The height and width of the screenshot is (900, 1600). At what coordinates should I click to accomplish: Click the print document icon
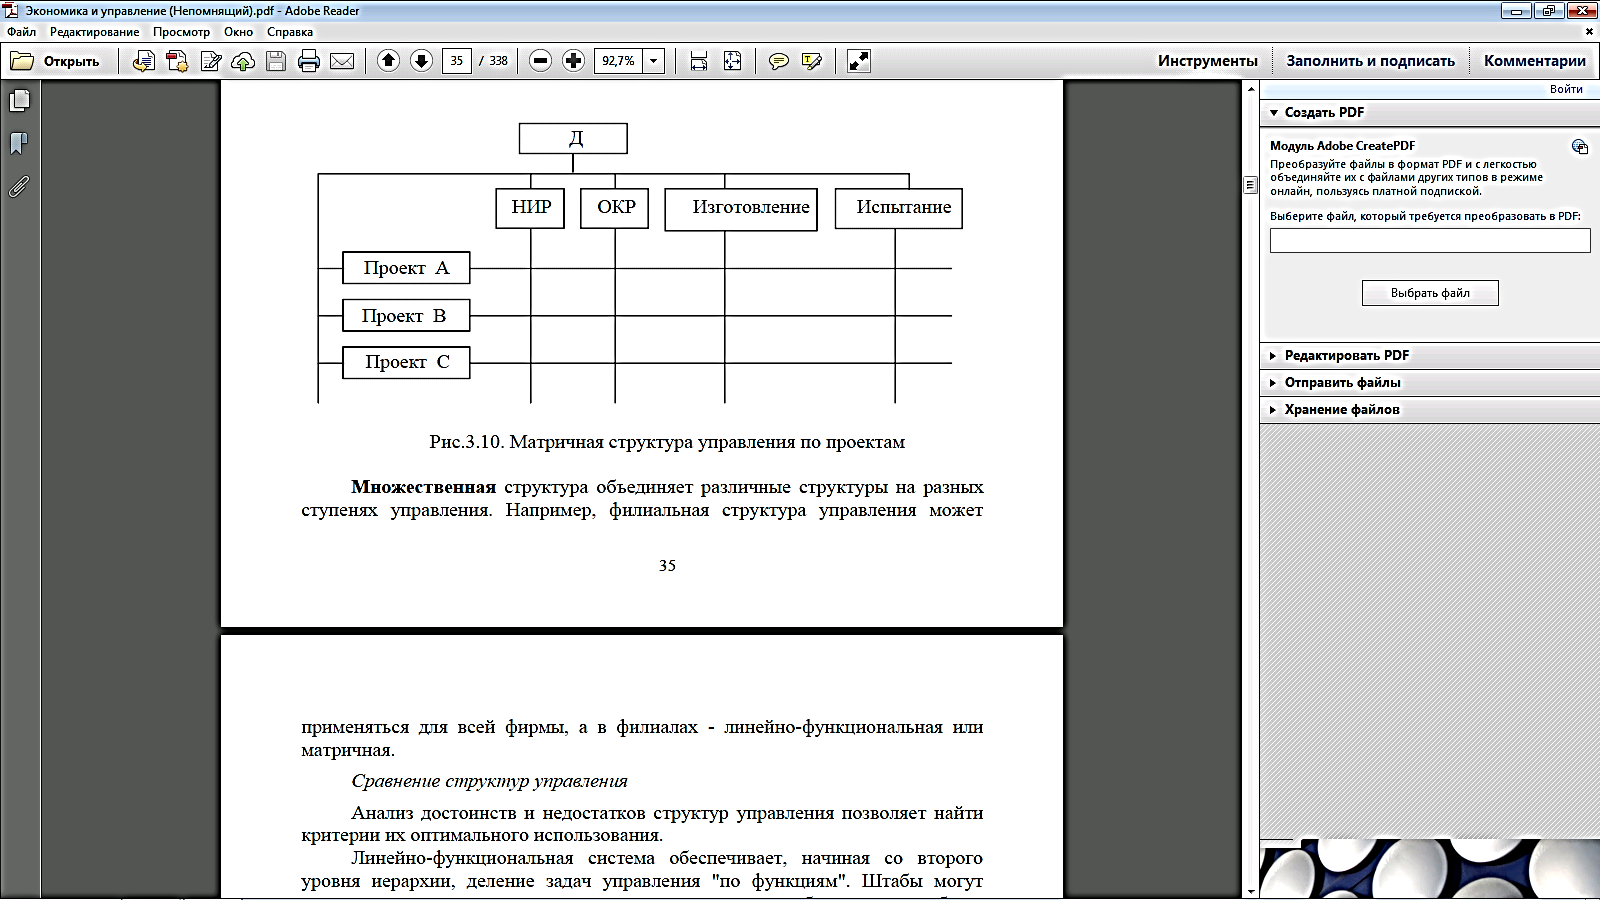tap(309, 61)
